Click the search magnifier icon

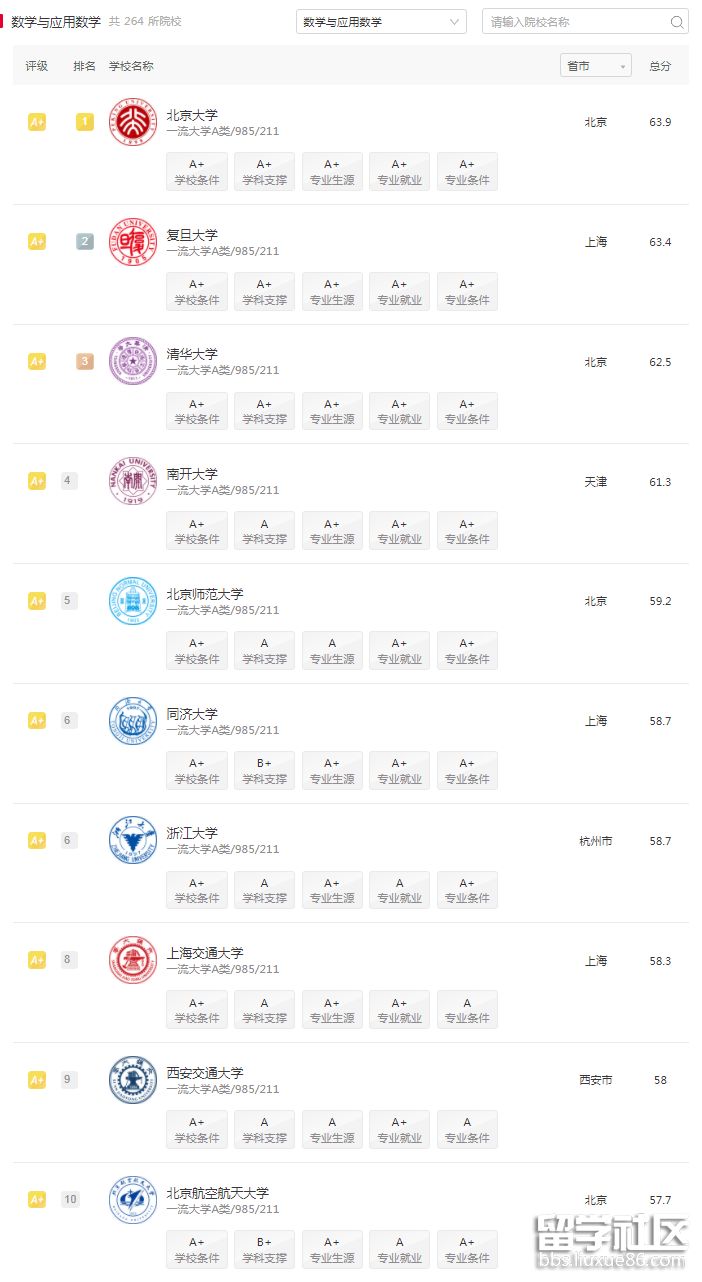click(x=677, y=22)
